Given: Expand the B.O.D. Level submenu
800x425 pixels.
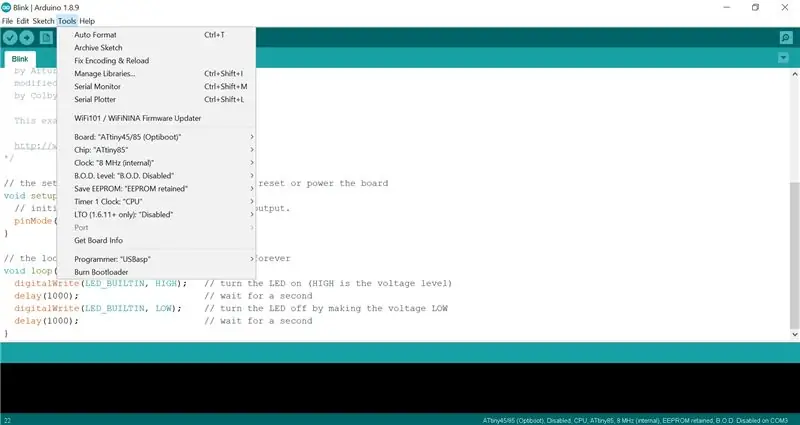Looking at the screenshot, I should coord(156,176).
